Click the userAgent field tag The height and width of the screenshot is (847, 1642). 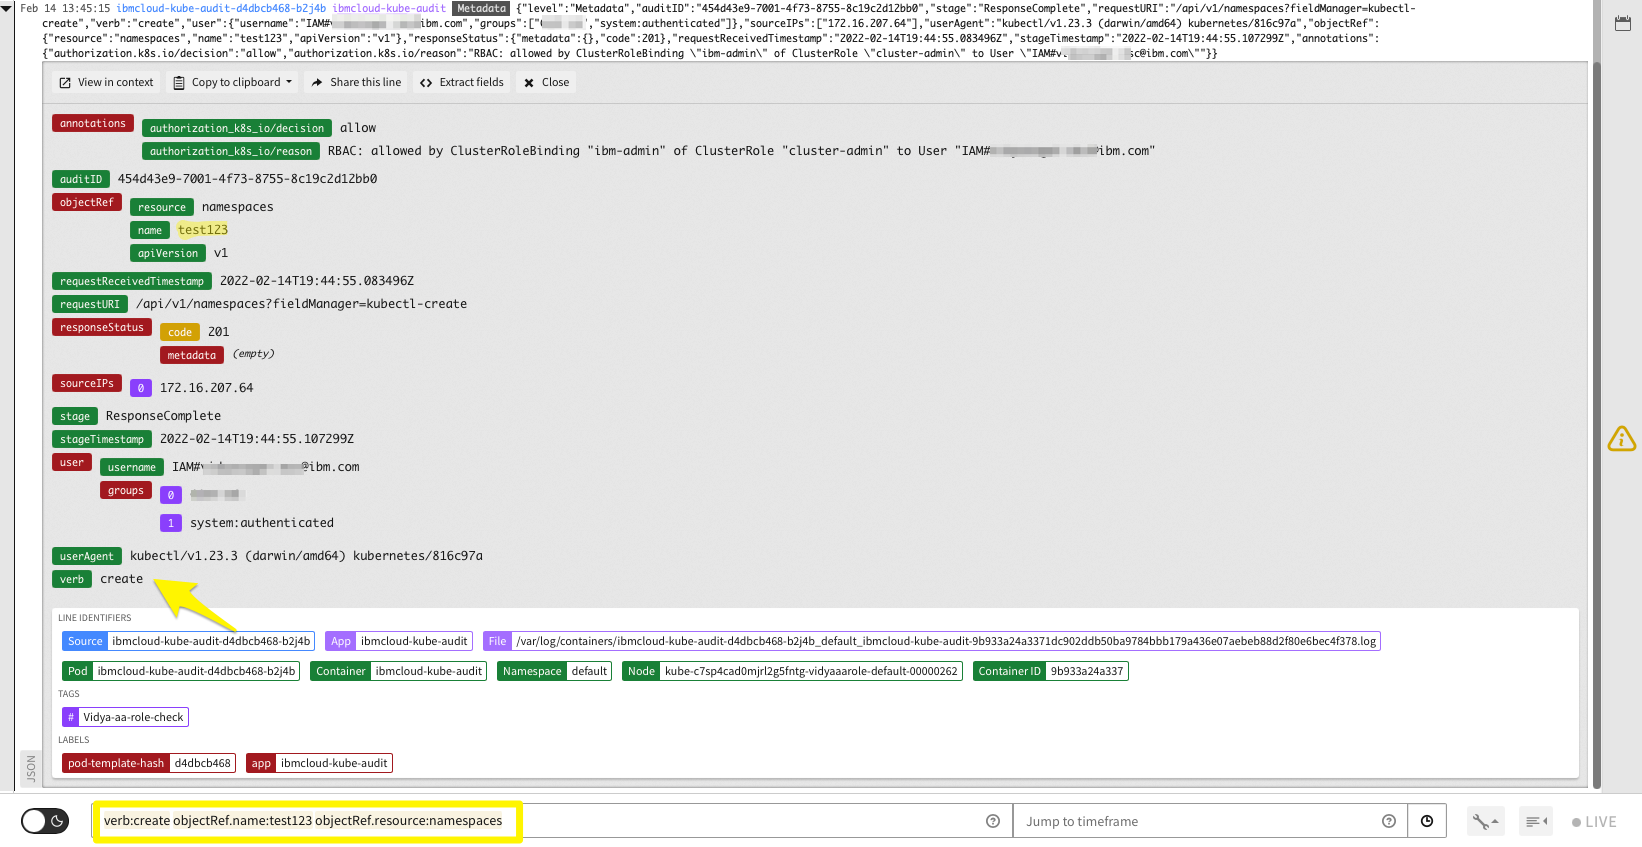coord(87,556)
